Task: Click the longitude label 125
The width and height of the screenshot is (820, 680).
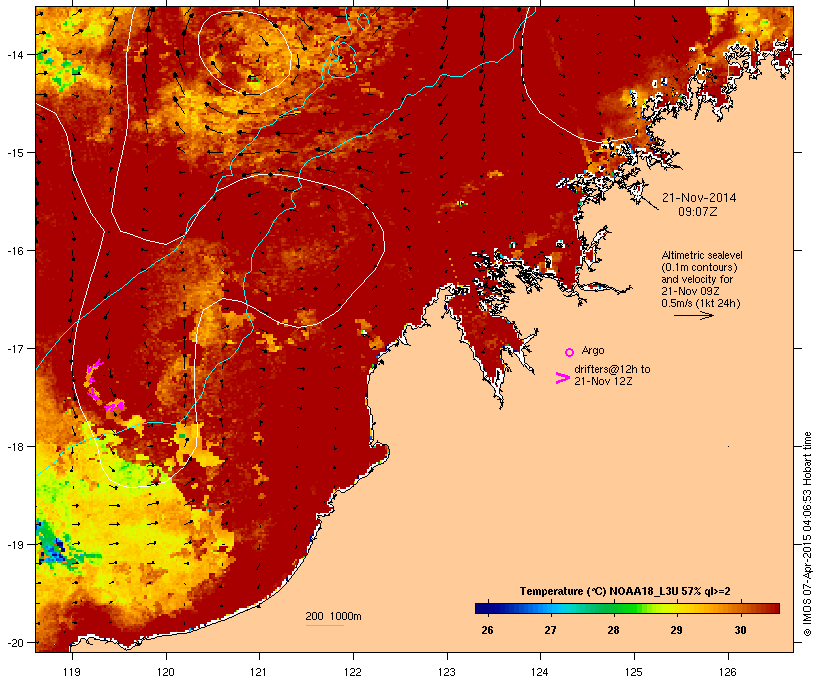Action: coord(634,672)
